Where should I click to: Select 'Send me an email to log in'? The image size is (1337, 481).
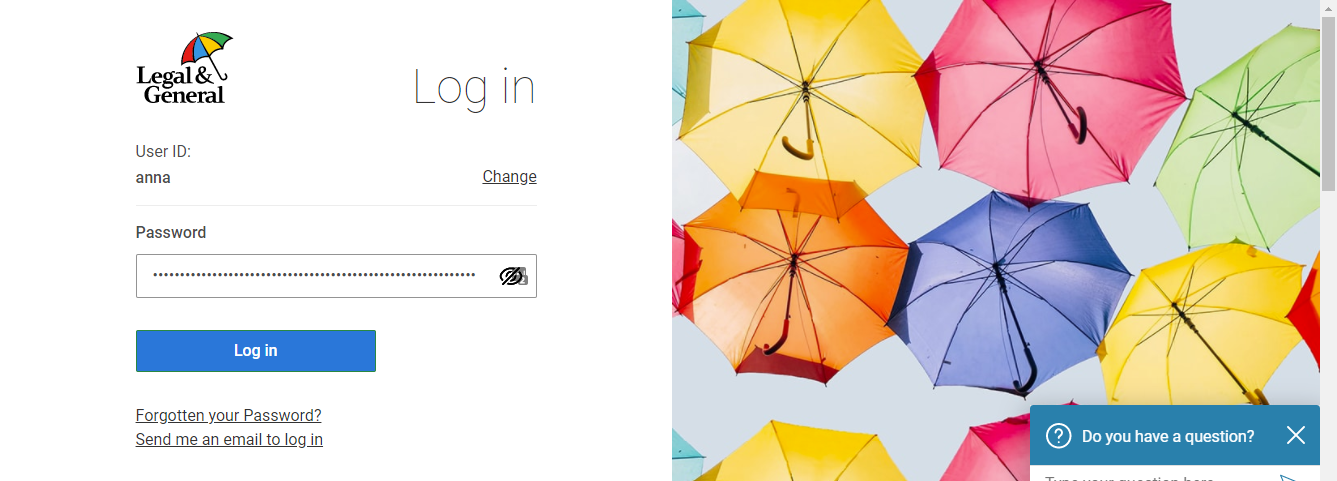(229, 439)
